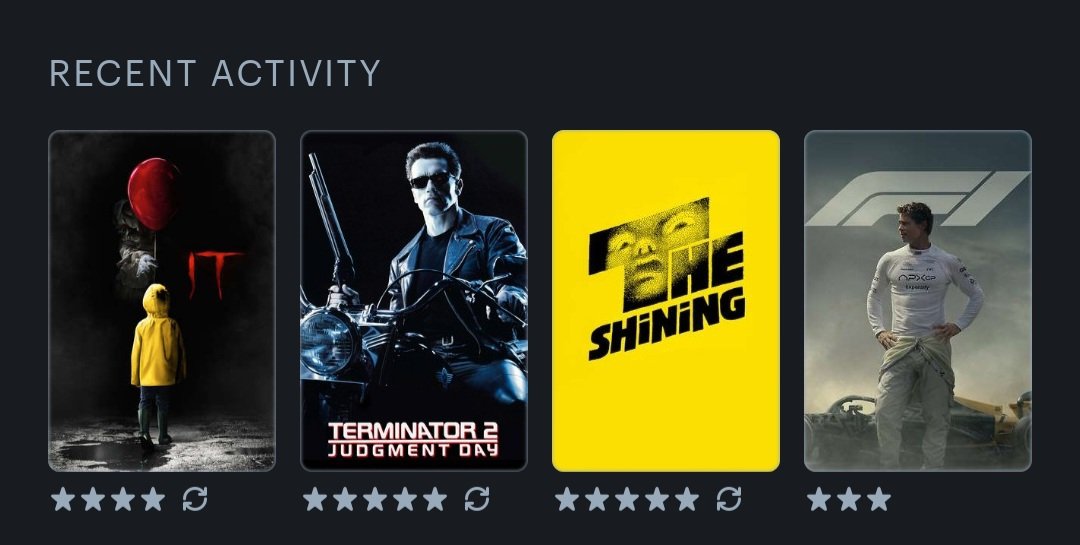Click second star under IT poster
Screen dimensions: 1080x545
[x=93, y=499]
